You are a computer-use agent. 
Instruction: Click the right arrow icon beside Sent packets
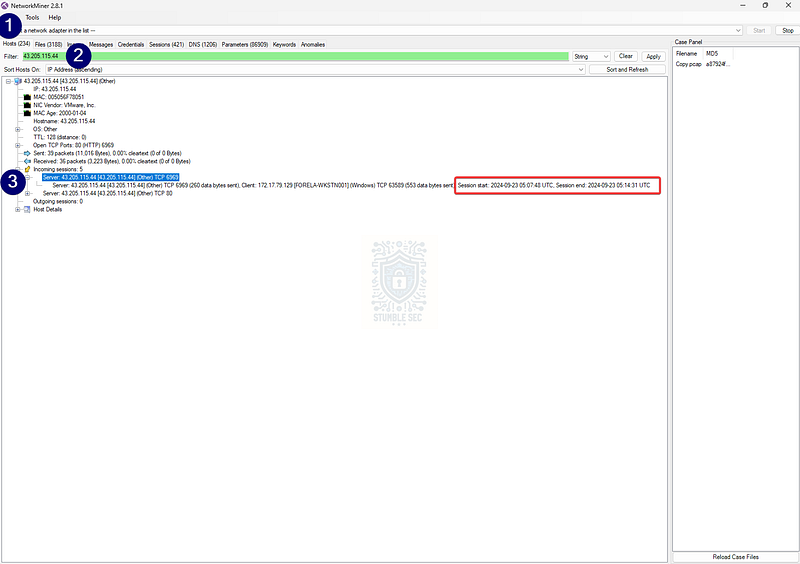click(27, 153)
